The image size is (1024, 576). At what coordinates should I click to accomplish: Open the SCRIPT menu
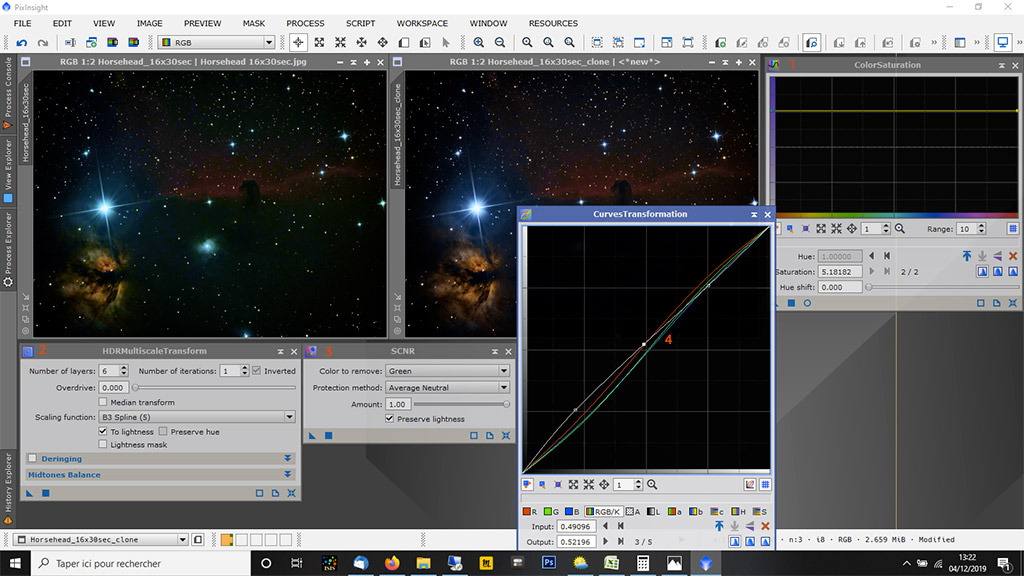tap(360, 23)
